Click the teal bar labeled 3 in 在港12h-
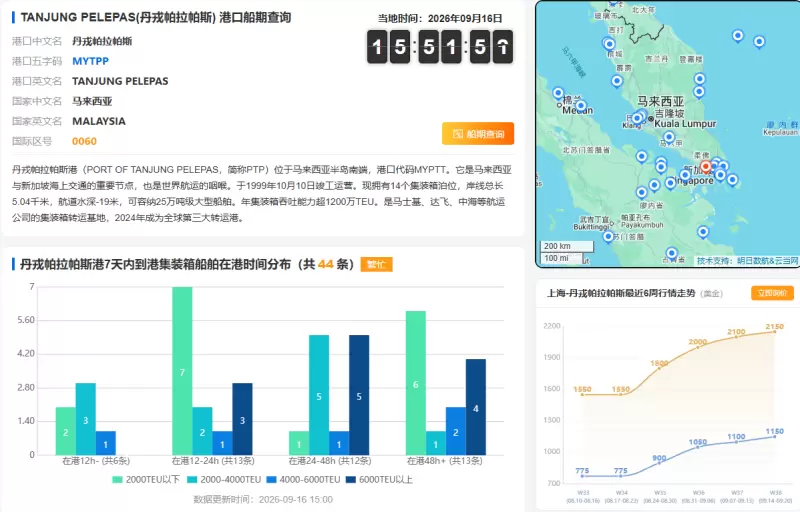Viewport: 800px width, 512px height. (x=86, y=419)
